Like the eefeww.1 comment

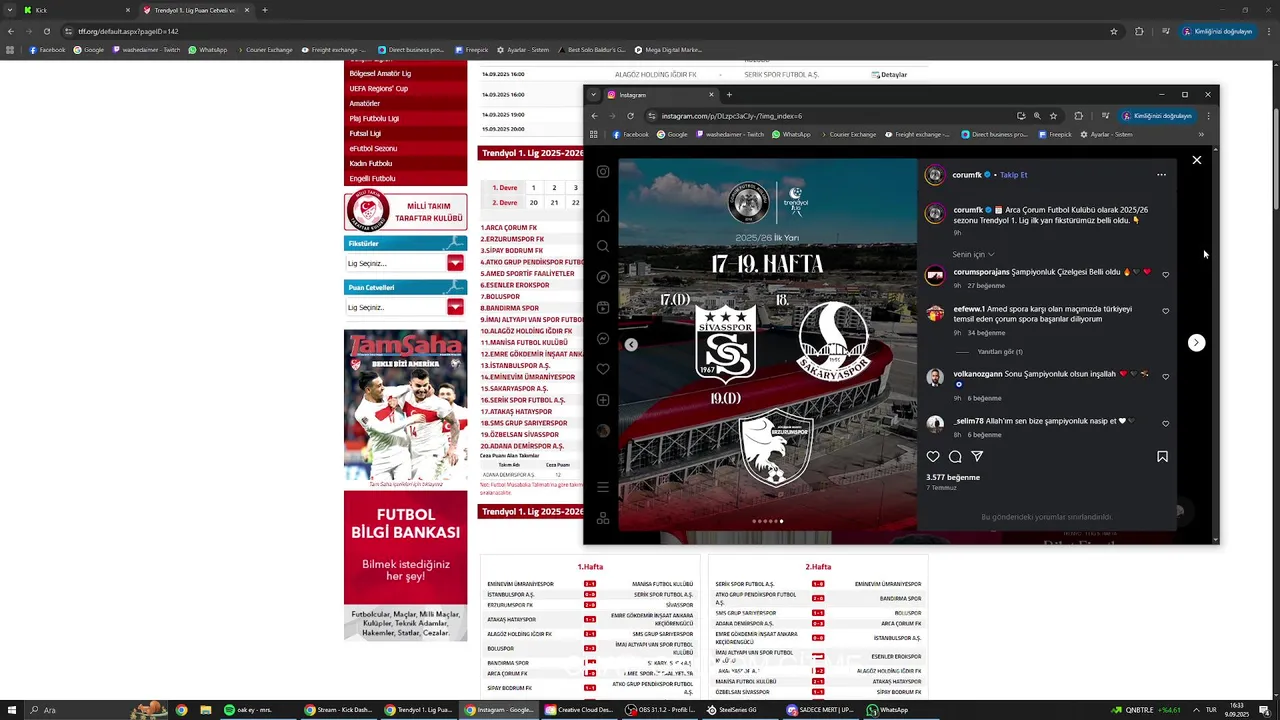pos(1166,311)
